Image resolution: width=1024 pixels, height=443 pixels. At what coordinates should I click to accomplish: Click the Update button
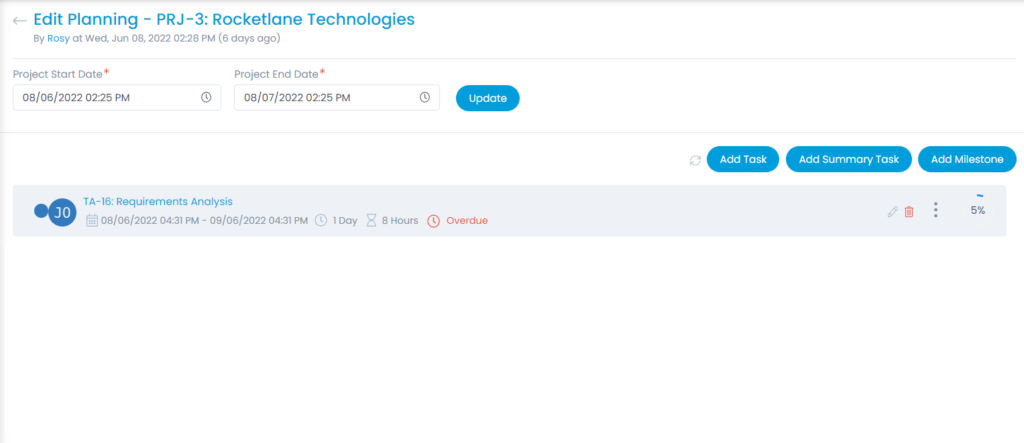(488, 98)
